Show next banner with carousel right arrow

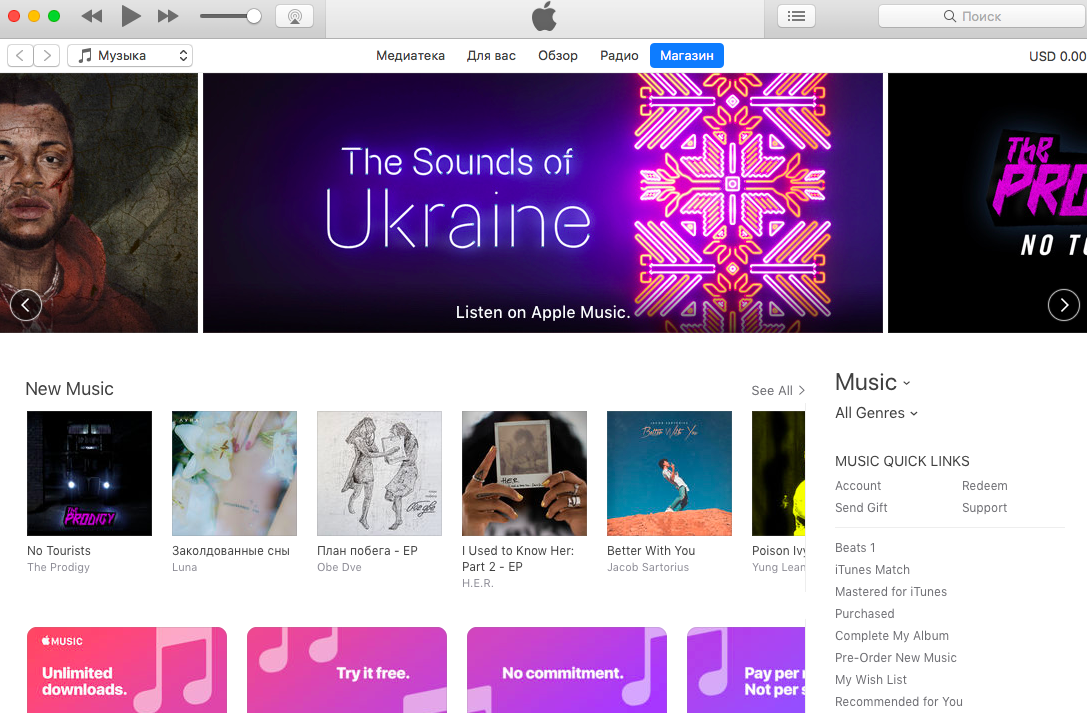pos(1063,305)
